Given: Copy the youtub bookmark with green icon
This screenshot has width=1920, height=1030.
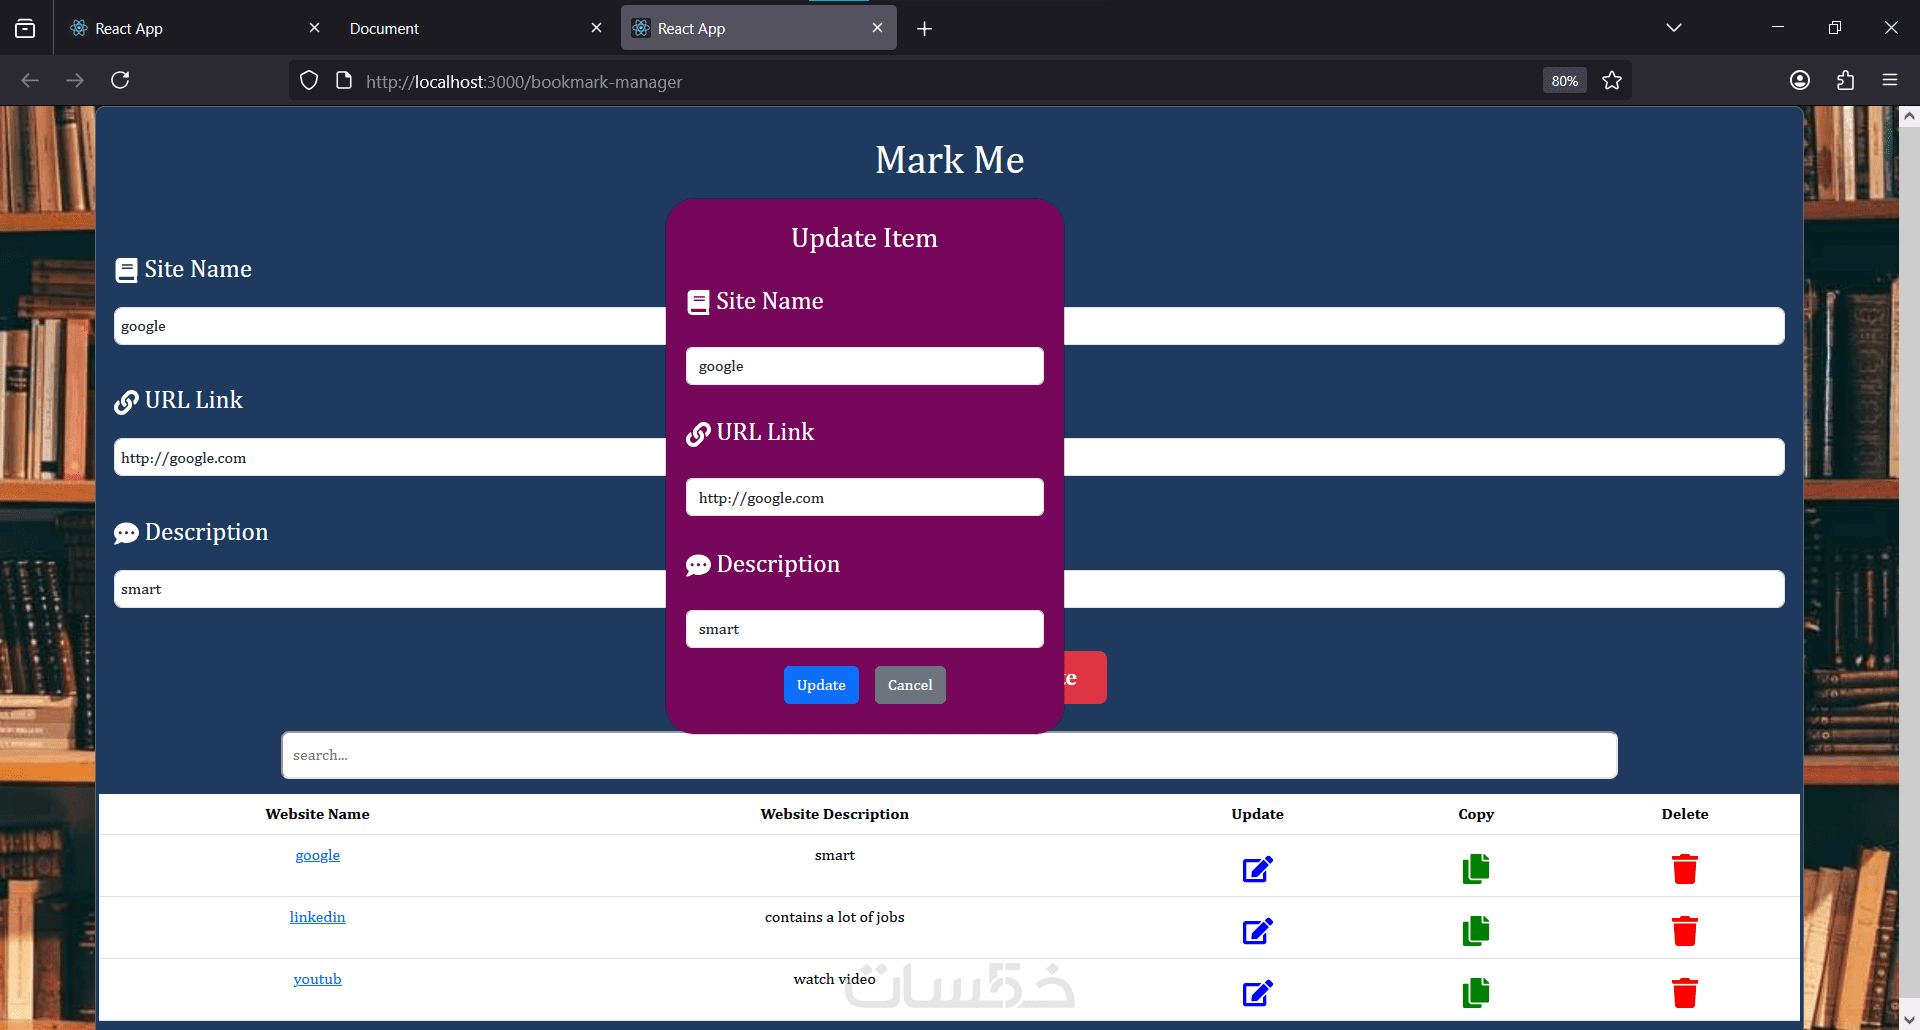Looking at the screenshot, I should (x=1476, y=993).
